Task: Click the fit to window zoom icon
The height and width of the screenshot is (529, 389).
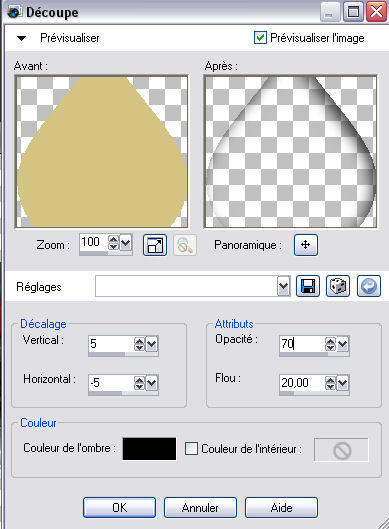Action: pos(155,245)
